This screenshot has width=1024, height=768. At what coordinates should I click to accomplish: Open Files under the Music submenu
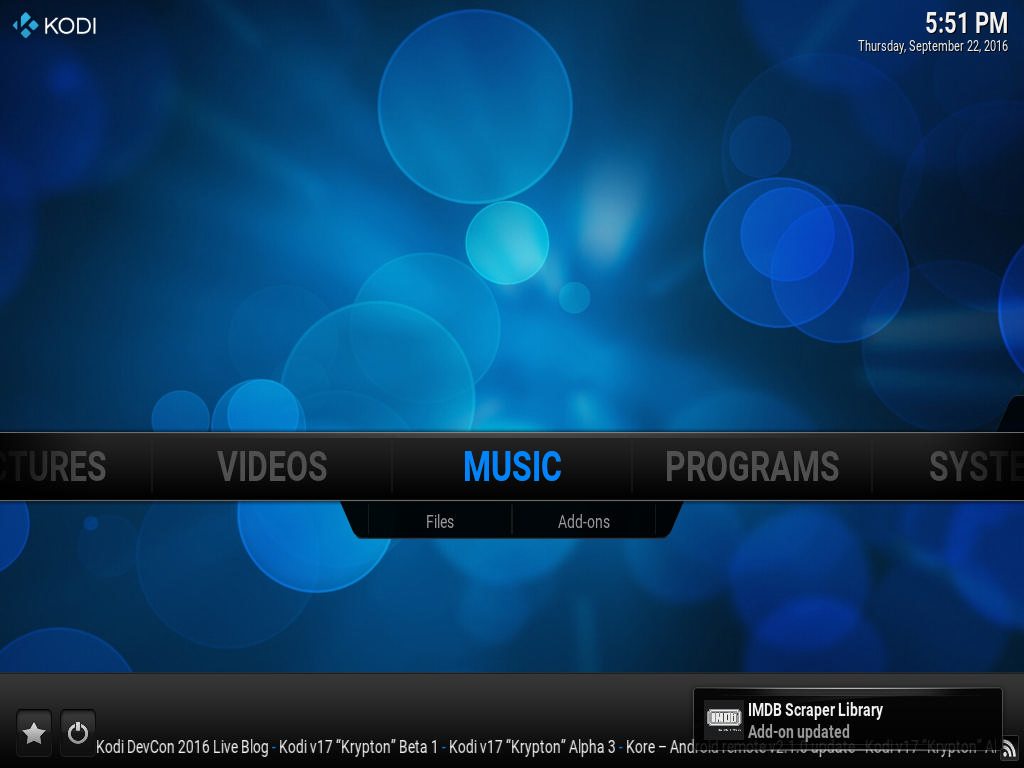tap(440, 521)
